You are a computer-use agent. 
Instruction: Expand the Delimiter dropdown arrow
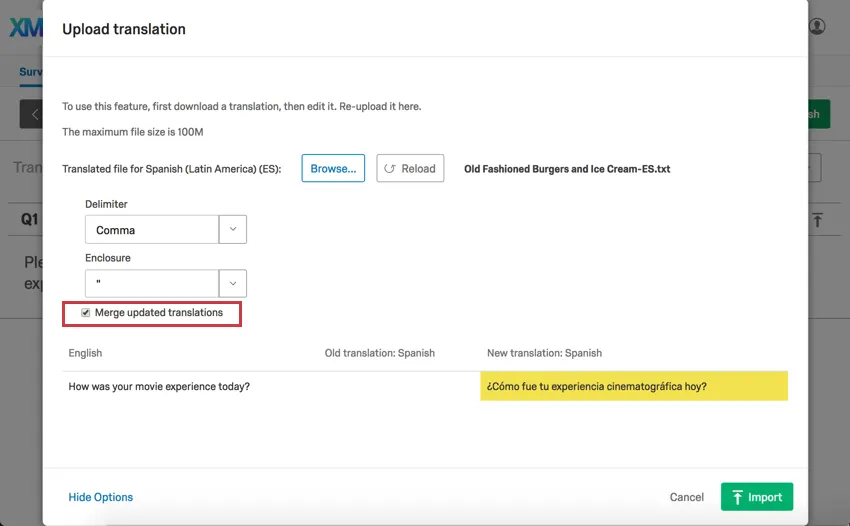coord(232,230)
